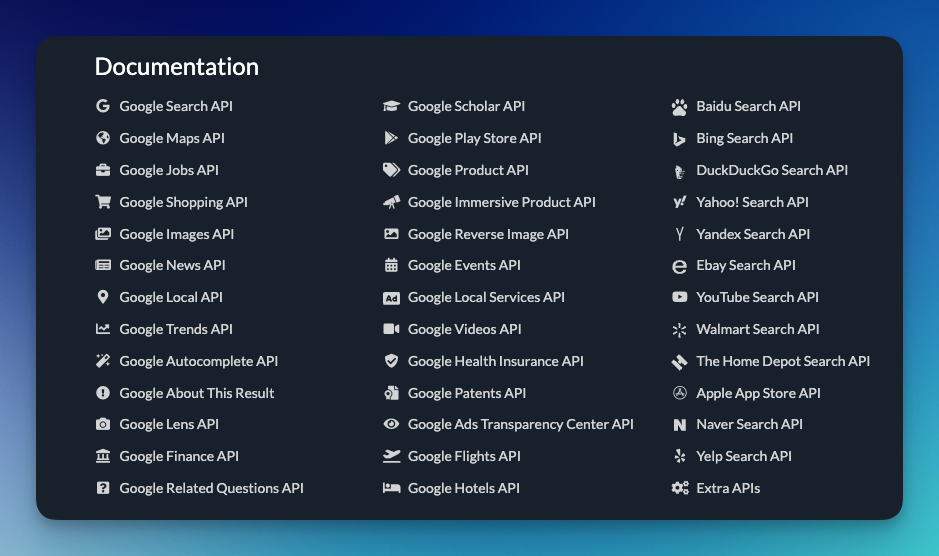Open the Yandex Search API link

[x=753, y=234]
